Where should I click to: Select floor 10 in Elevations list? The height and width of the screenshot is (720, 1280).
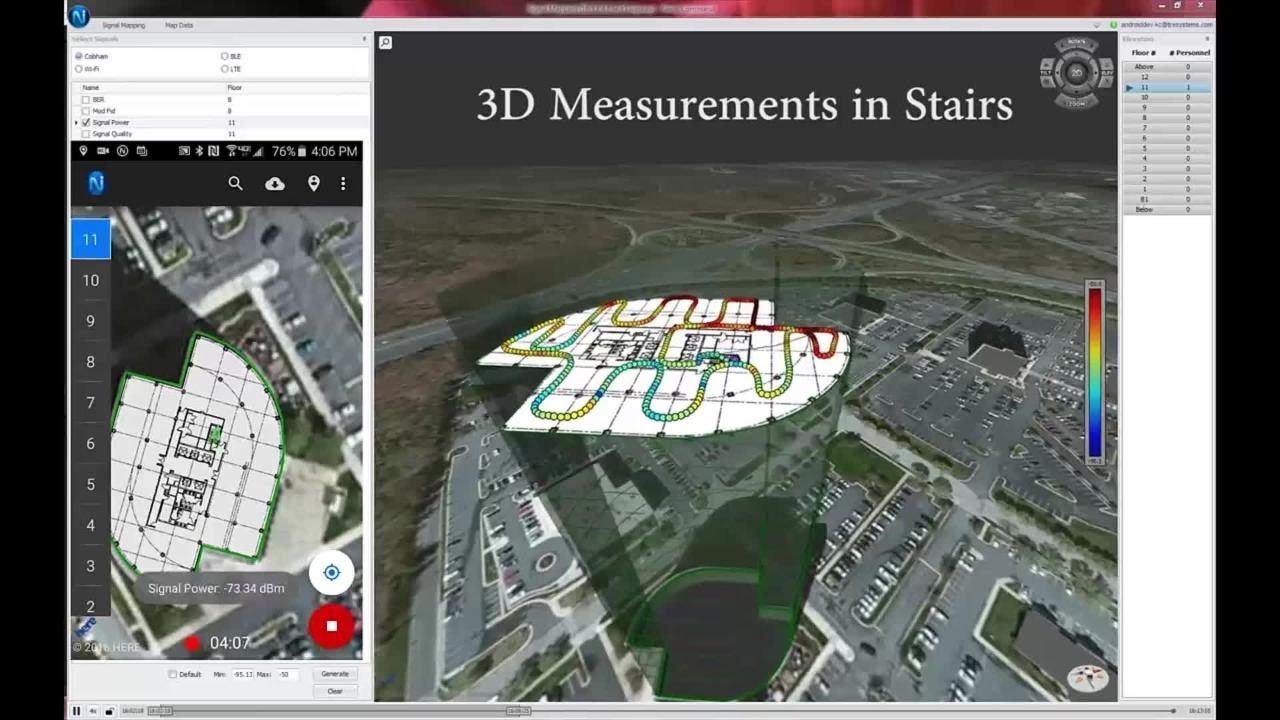click(1145, 97)
